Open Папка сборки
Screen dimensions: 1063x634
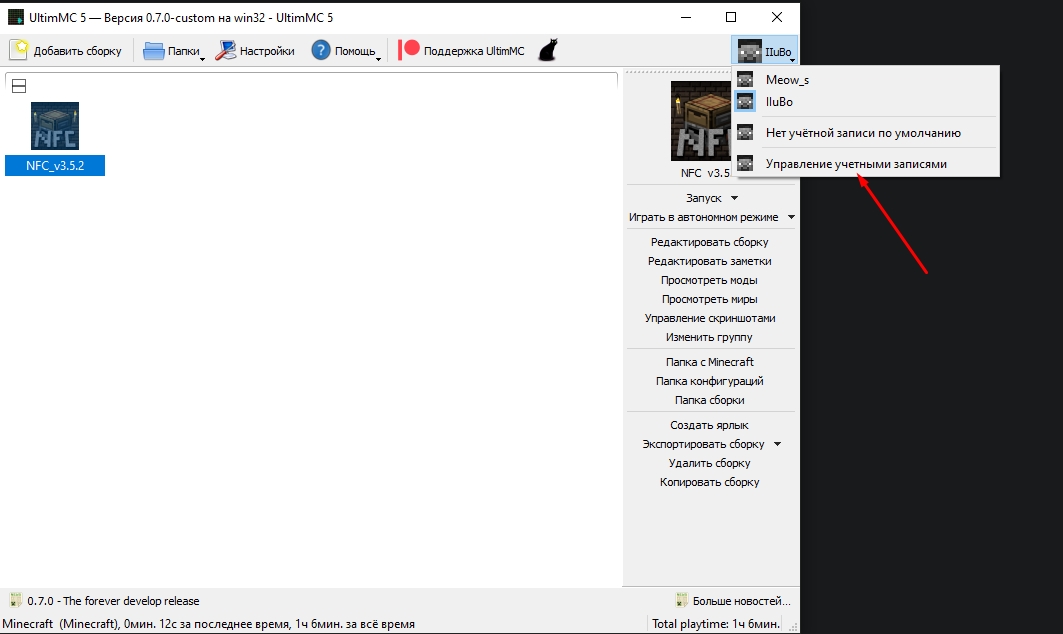(710, 400)
